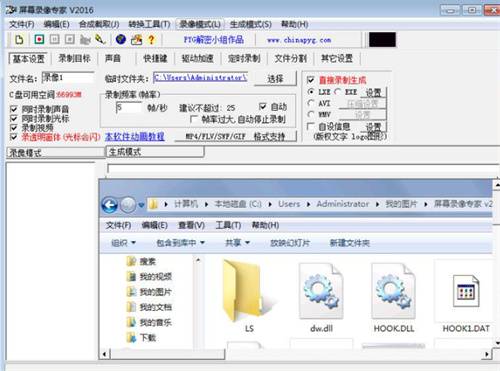Image resolution: width=500 pixels, height=371 pixels.
Task: Enable the 自设信息 checkbox
Action: (311, 126)
